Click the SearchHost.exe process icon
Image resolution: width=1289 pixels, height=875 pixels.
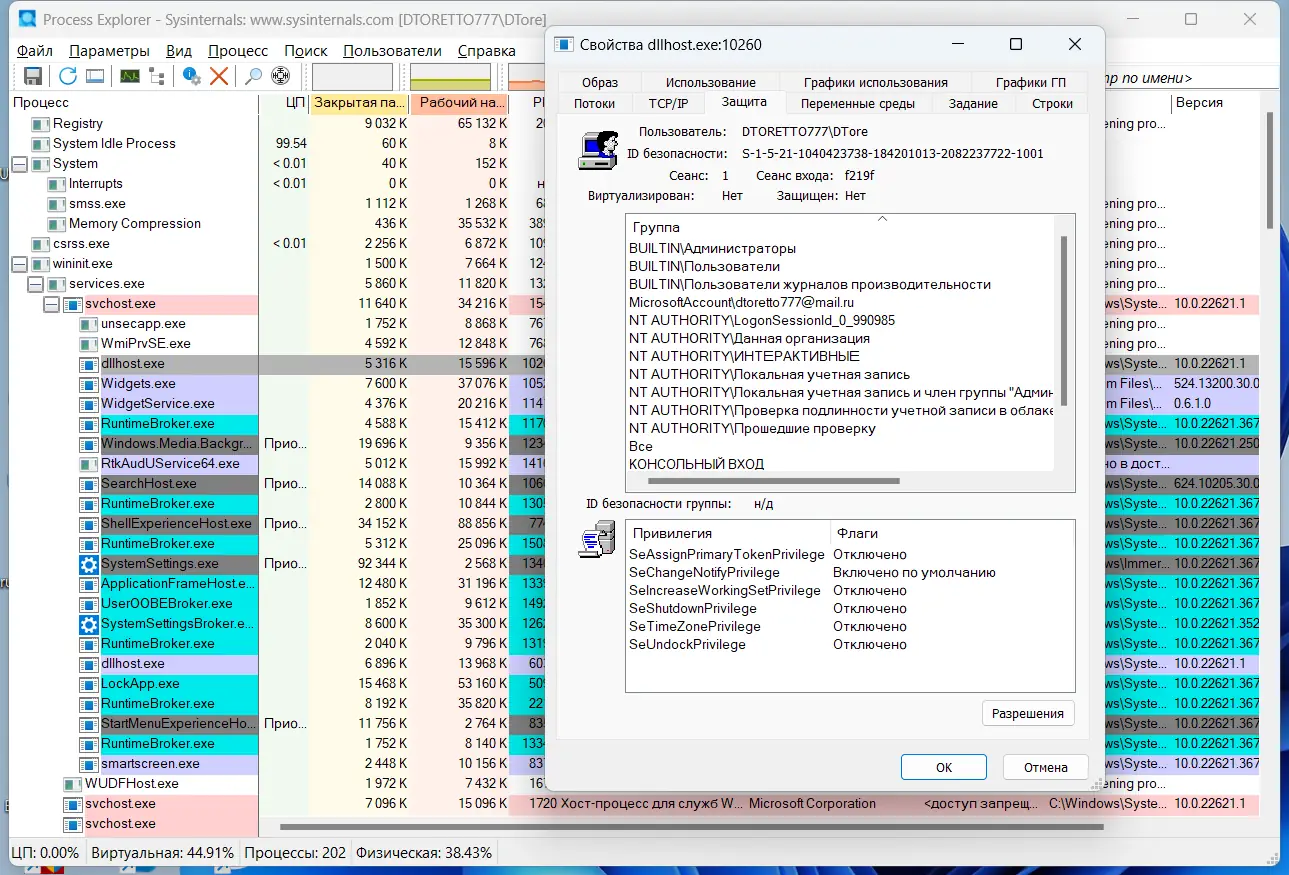tap(90, 484)
